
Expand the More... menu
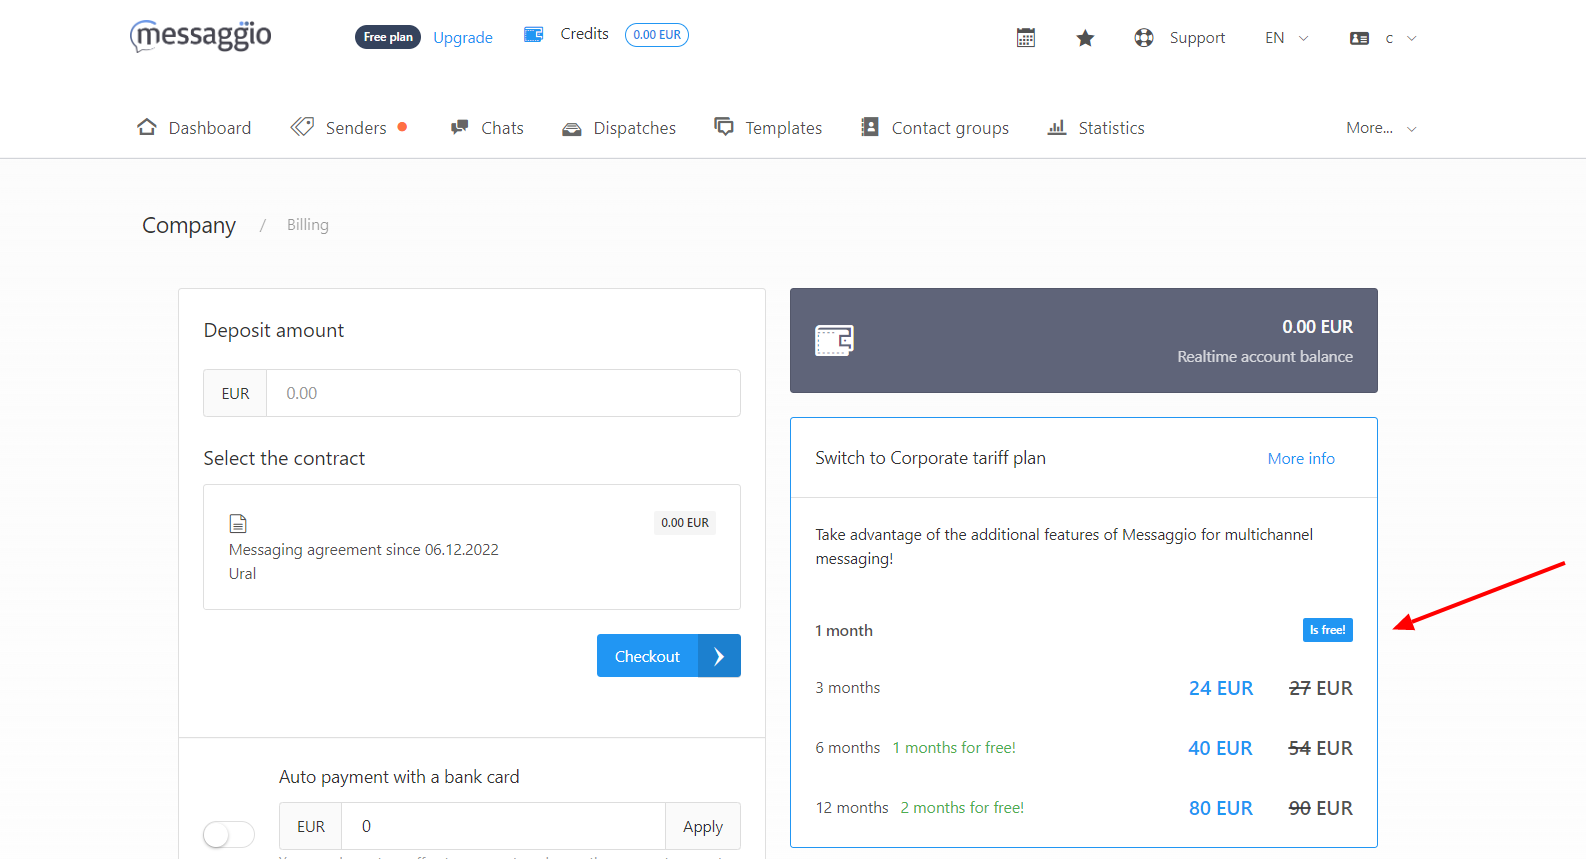pos(1381,128)
